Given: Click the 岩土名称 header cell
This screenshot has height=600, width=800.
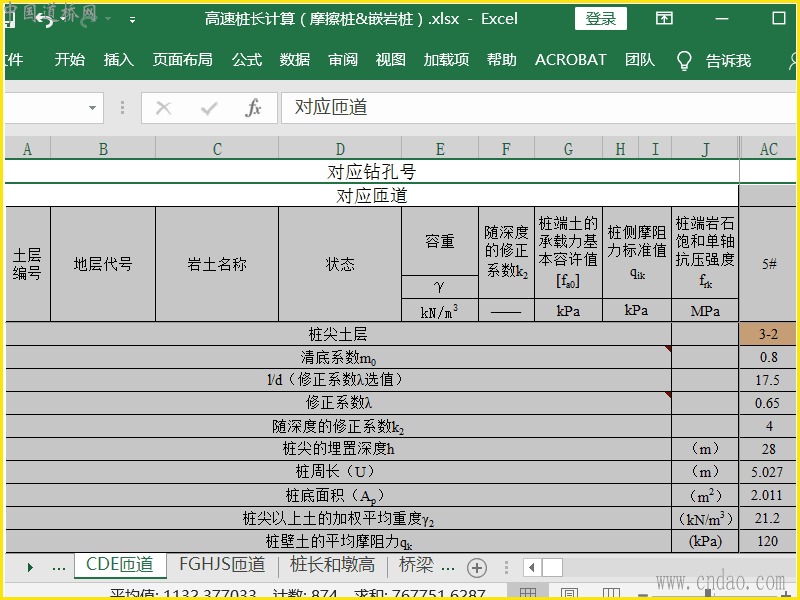Looking at the screenshot, I should click(x=217, y=264).
